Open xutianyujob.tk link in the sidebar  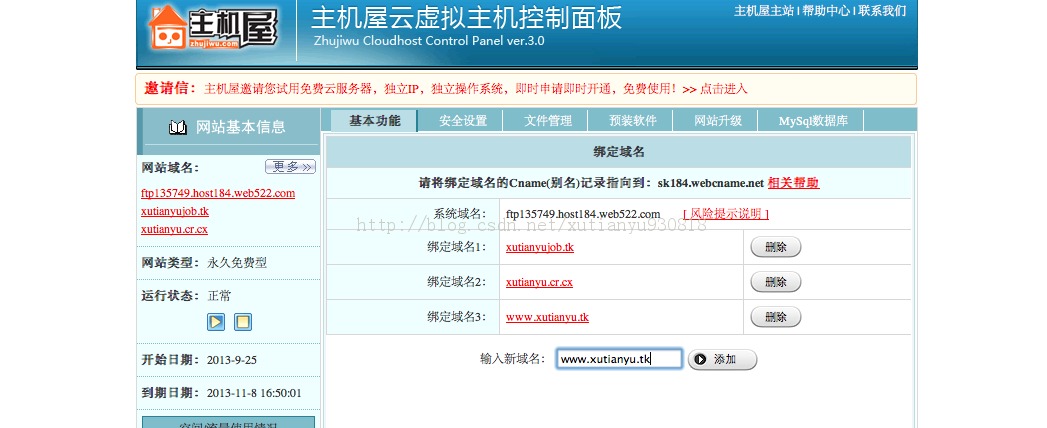(x=175, y=212)
